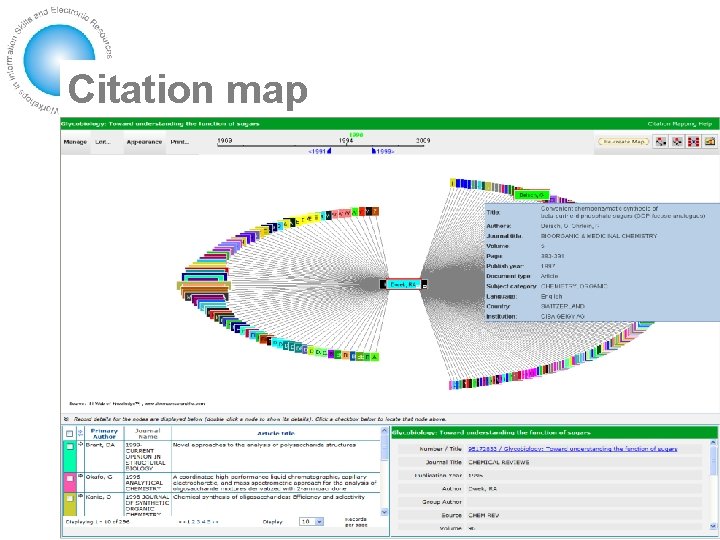Click the arrow icon beside Brant, CA

click(81, 444)
